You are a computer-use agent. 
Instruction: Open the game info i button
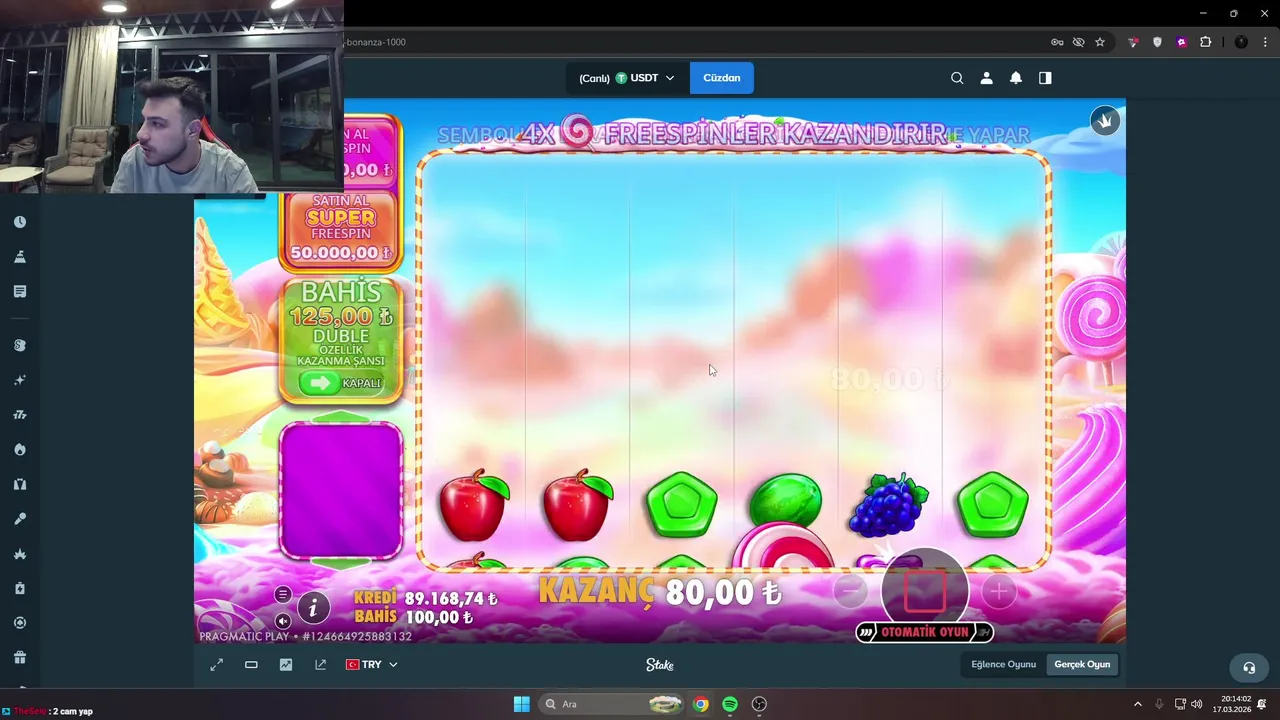[313, 607]
